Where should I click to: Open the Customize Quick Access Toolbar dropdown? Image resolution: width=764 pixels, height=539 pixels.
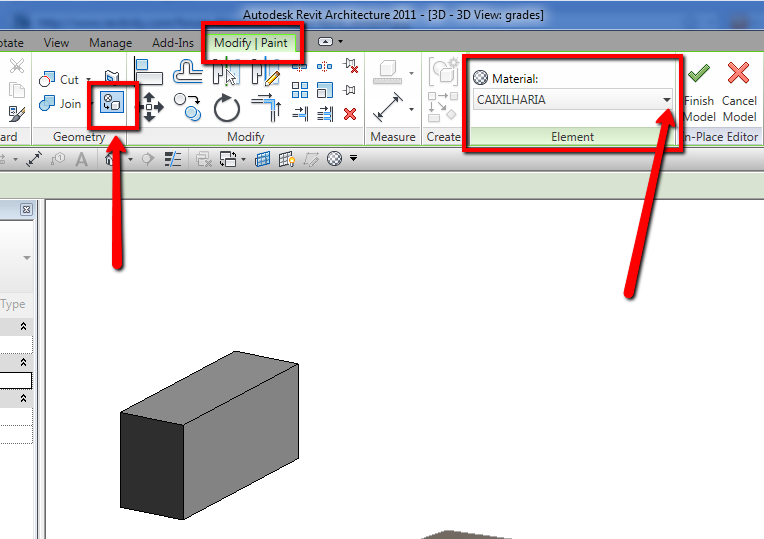pyautogui.click(x=354, y=158)
